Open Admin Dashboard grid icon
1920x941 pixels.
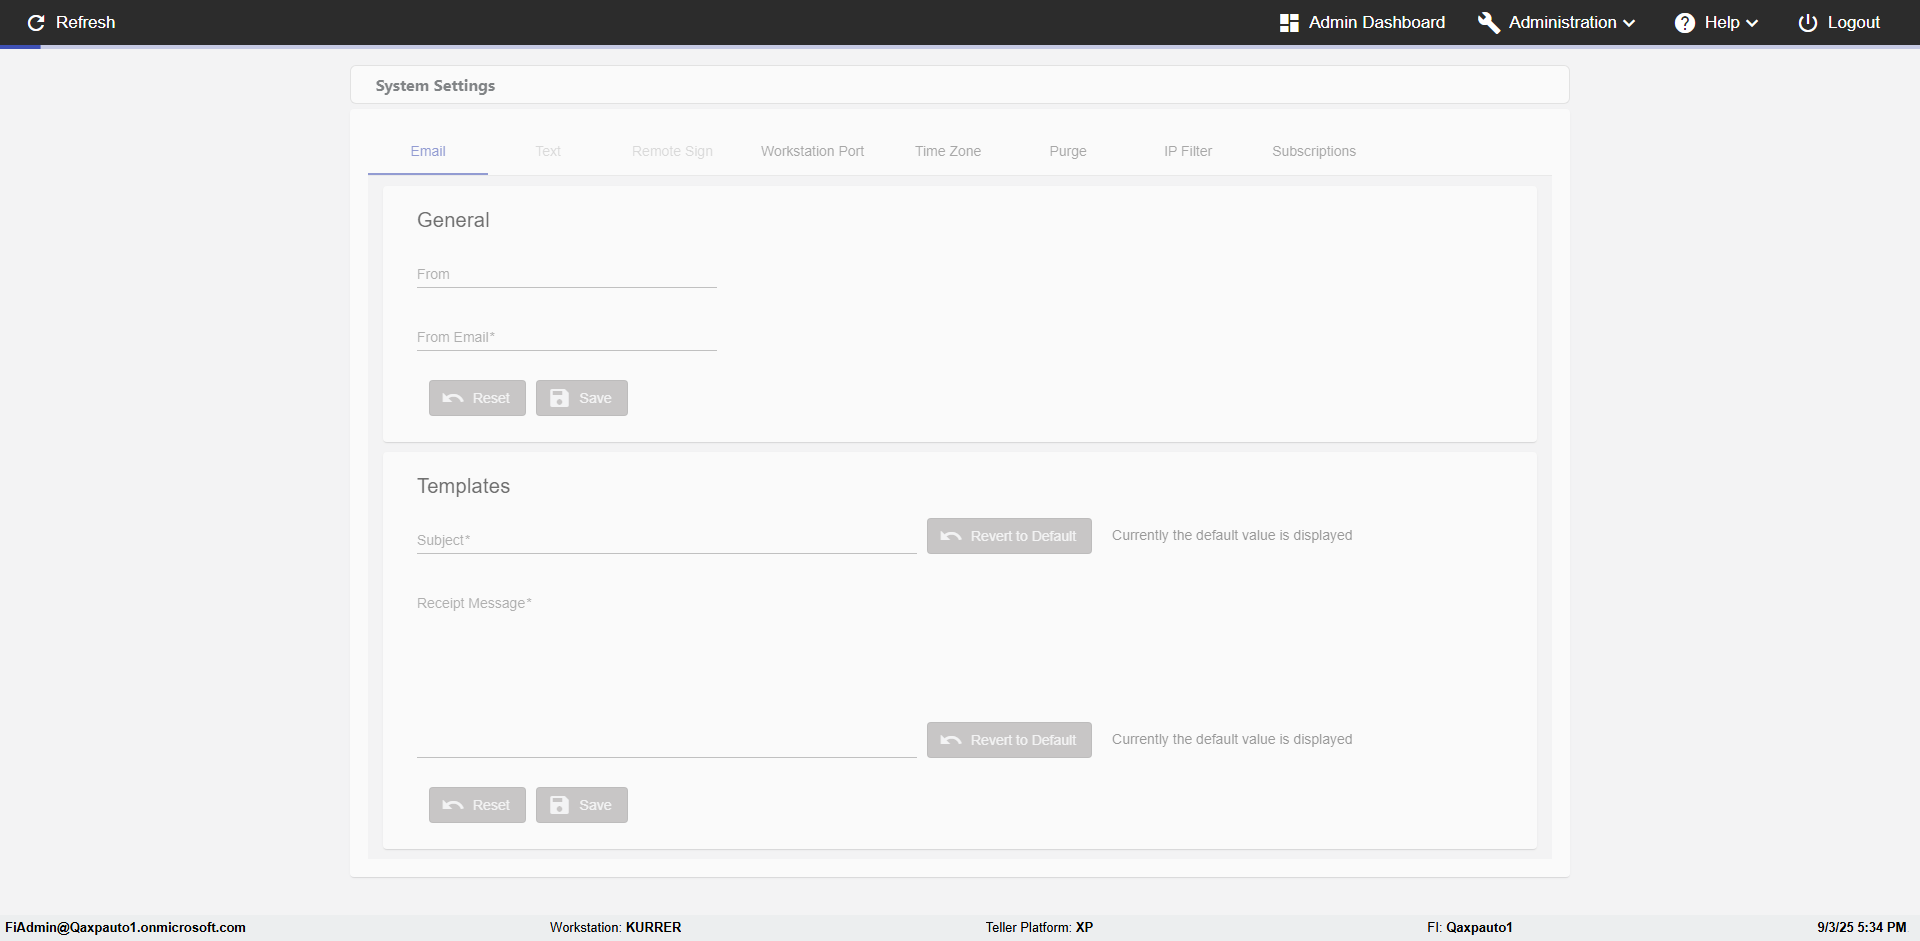click(x=1289, y=23)
